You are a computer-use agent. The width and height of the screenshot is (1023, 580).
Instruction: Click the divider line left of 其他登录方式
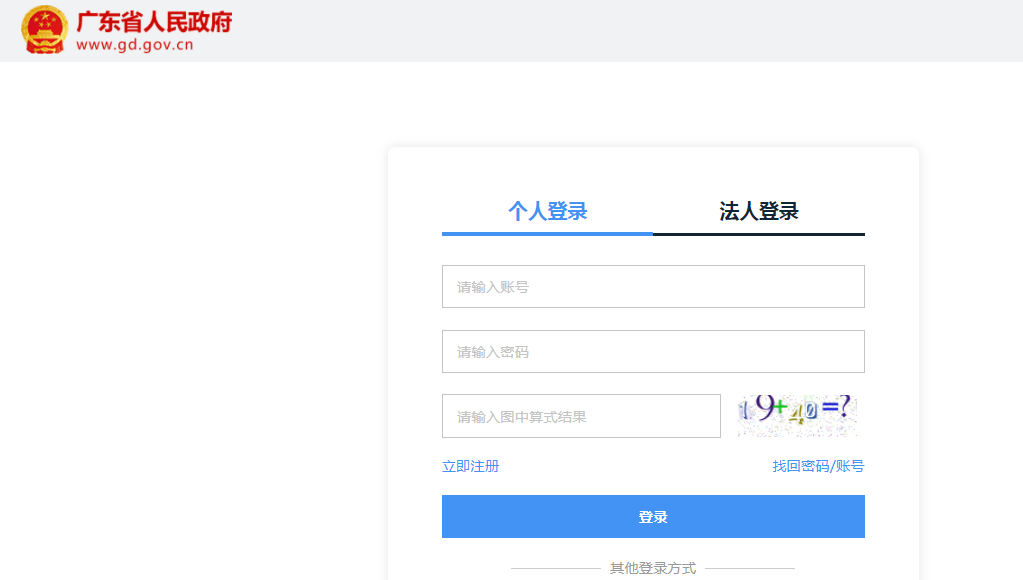pos(556,568)
